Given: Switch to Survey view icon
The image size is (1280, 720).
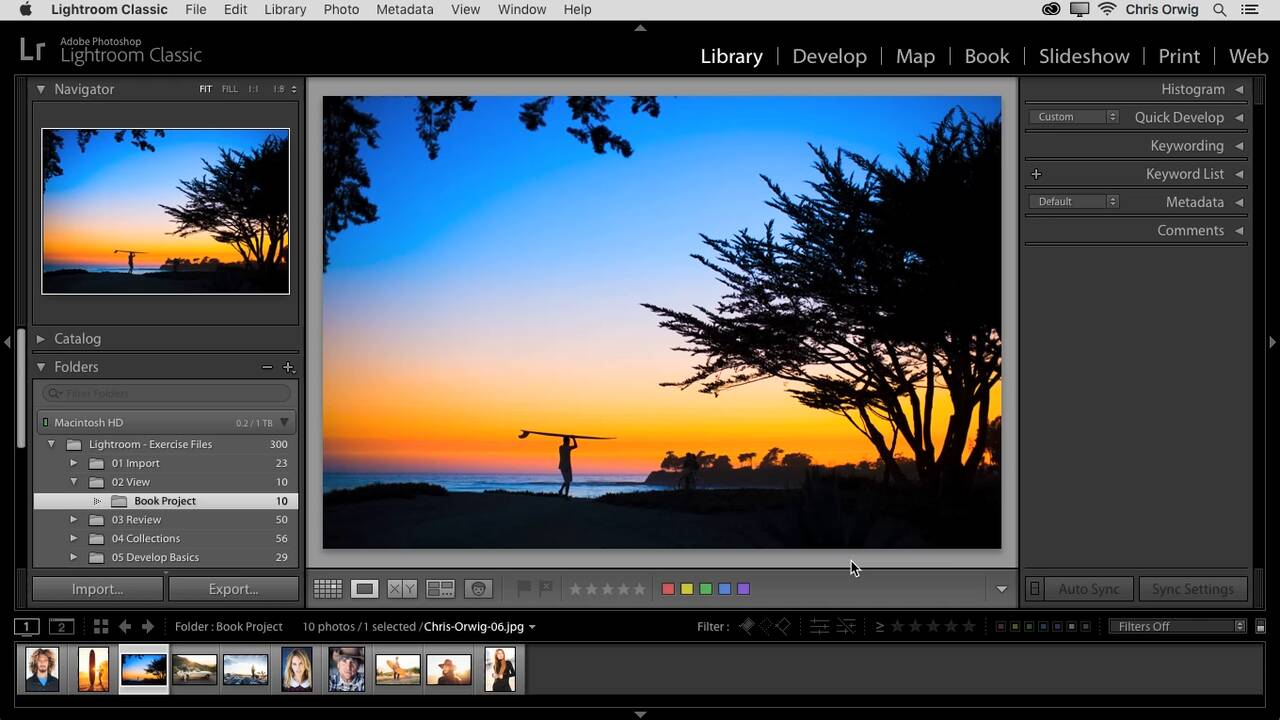Looking at the screenshot, I should [440, 589].
